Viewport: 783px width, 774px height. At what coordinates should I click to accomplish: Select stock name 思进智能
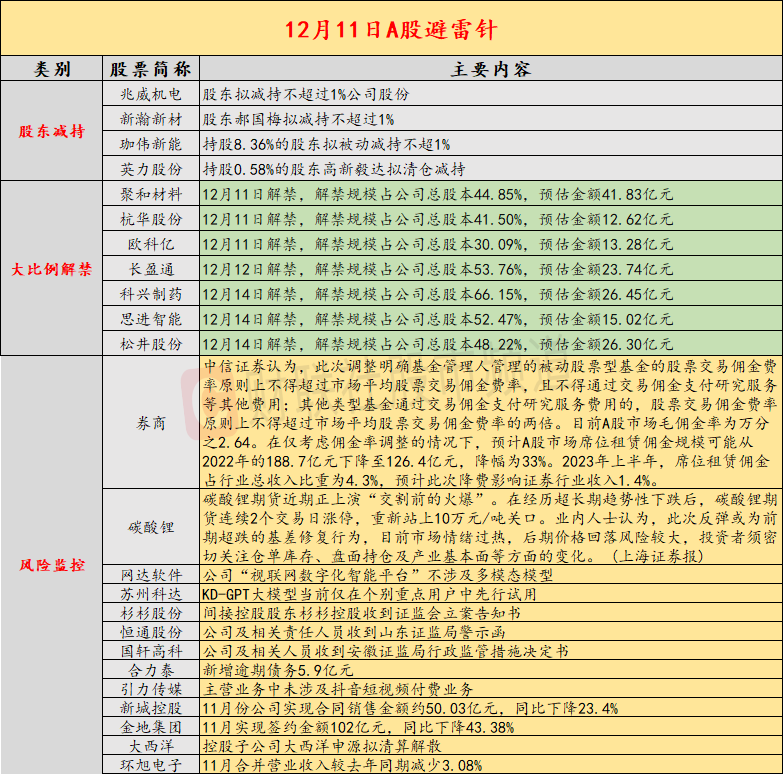pos(151,319)
